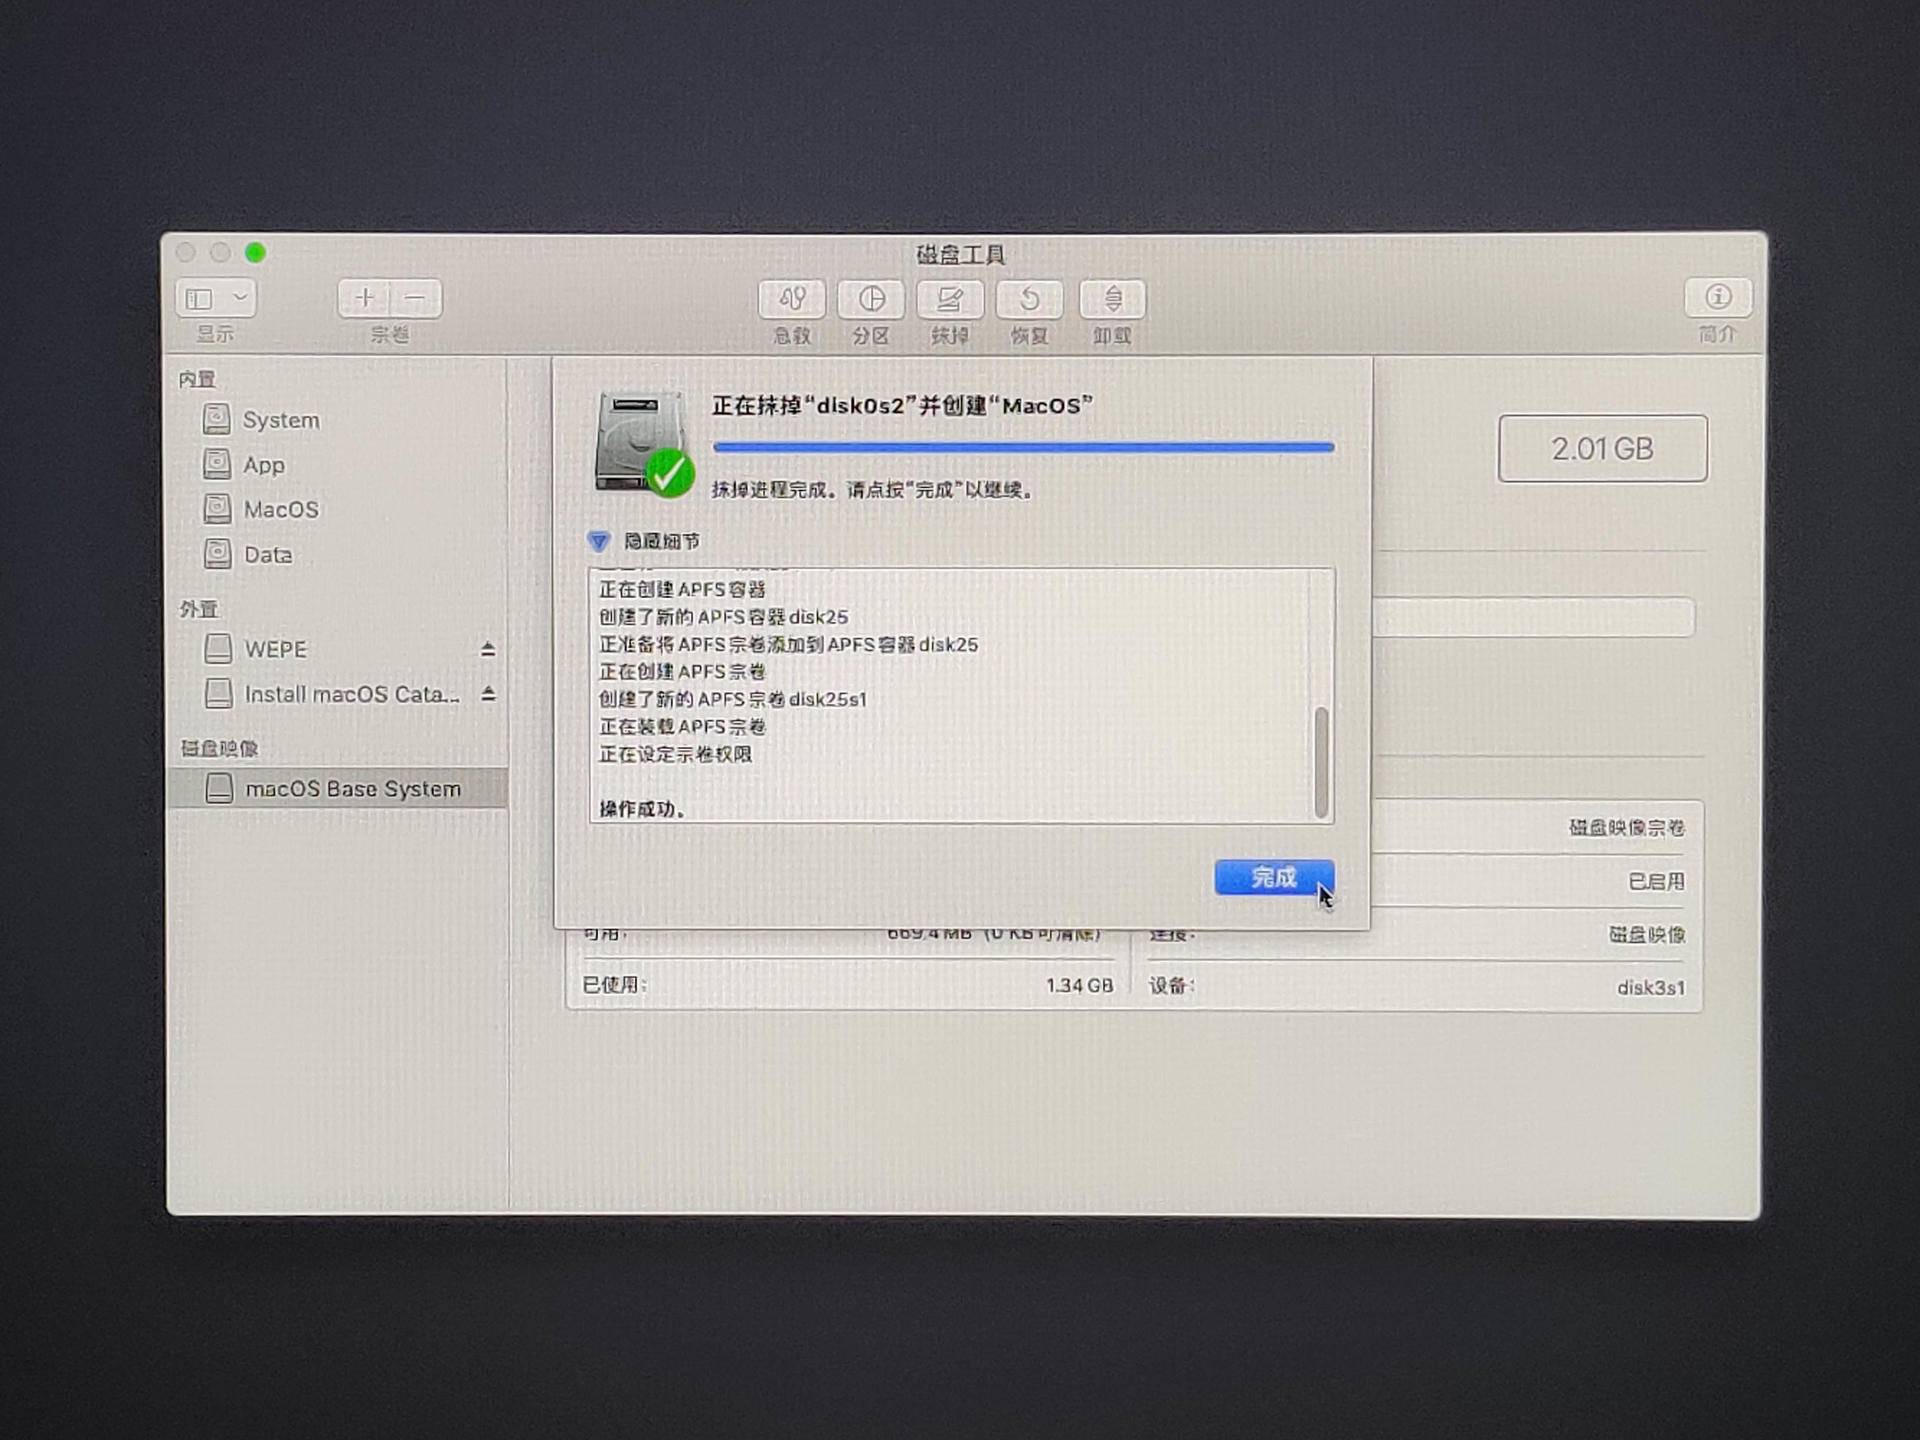The image size is (1920, 1440).
Task: Open the sidebar view (显示) dropdown
Action: point(216,298)
